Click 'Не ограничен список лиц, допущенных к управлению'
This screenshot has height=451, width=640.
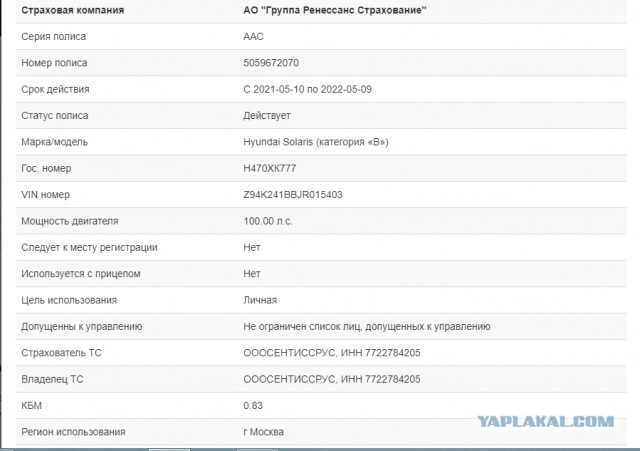pyautogui.click(x=367, y=327)
